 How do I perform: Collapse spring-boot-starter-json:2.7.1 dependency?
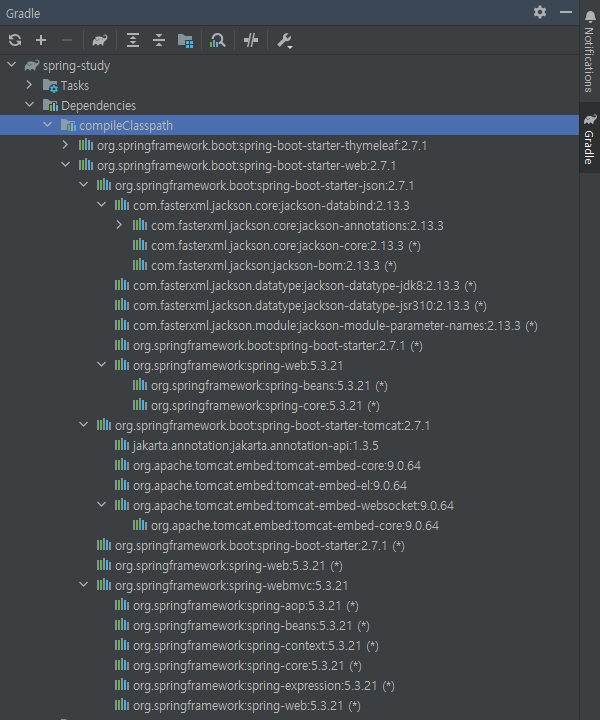[x=84, y=185]
